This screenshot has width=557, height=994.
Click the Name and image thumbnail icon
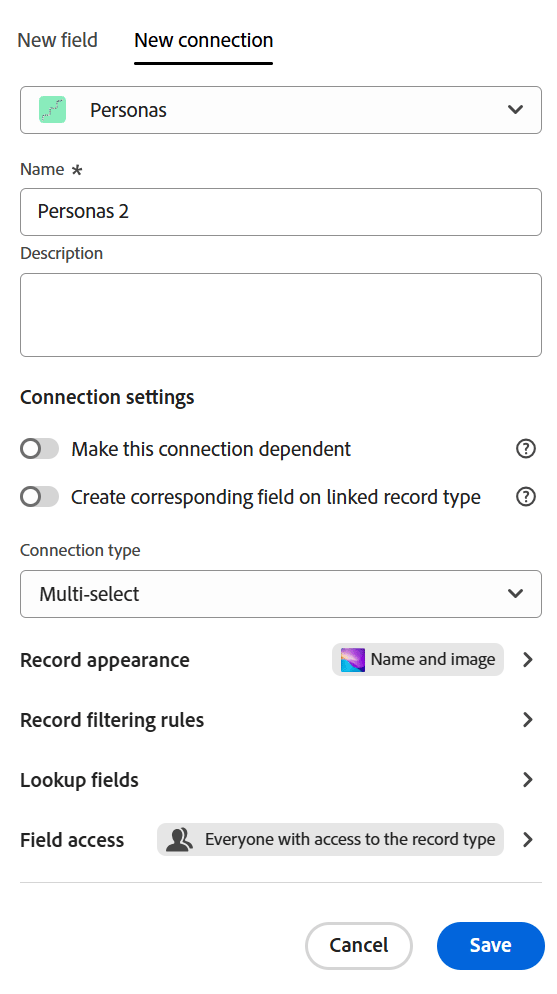[x=353, y=660]
